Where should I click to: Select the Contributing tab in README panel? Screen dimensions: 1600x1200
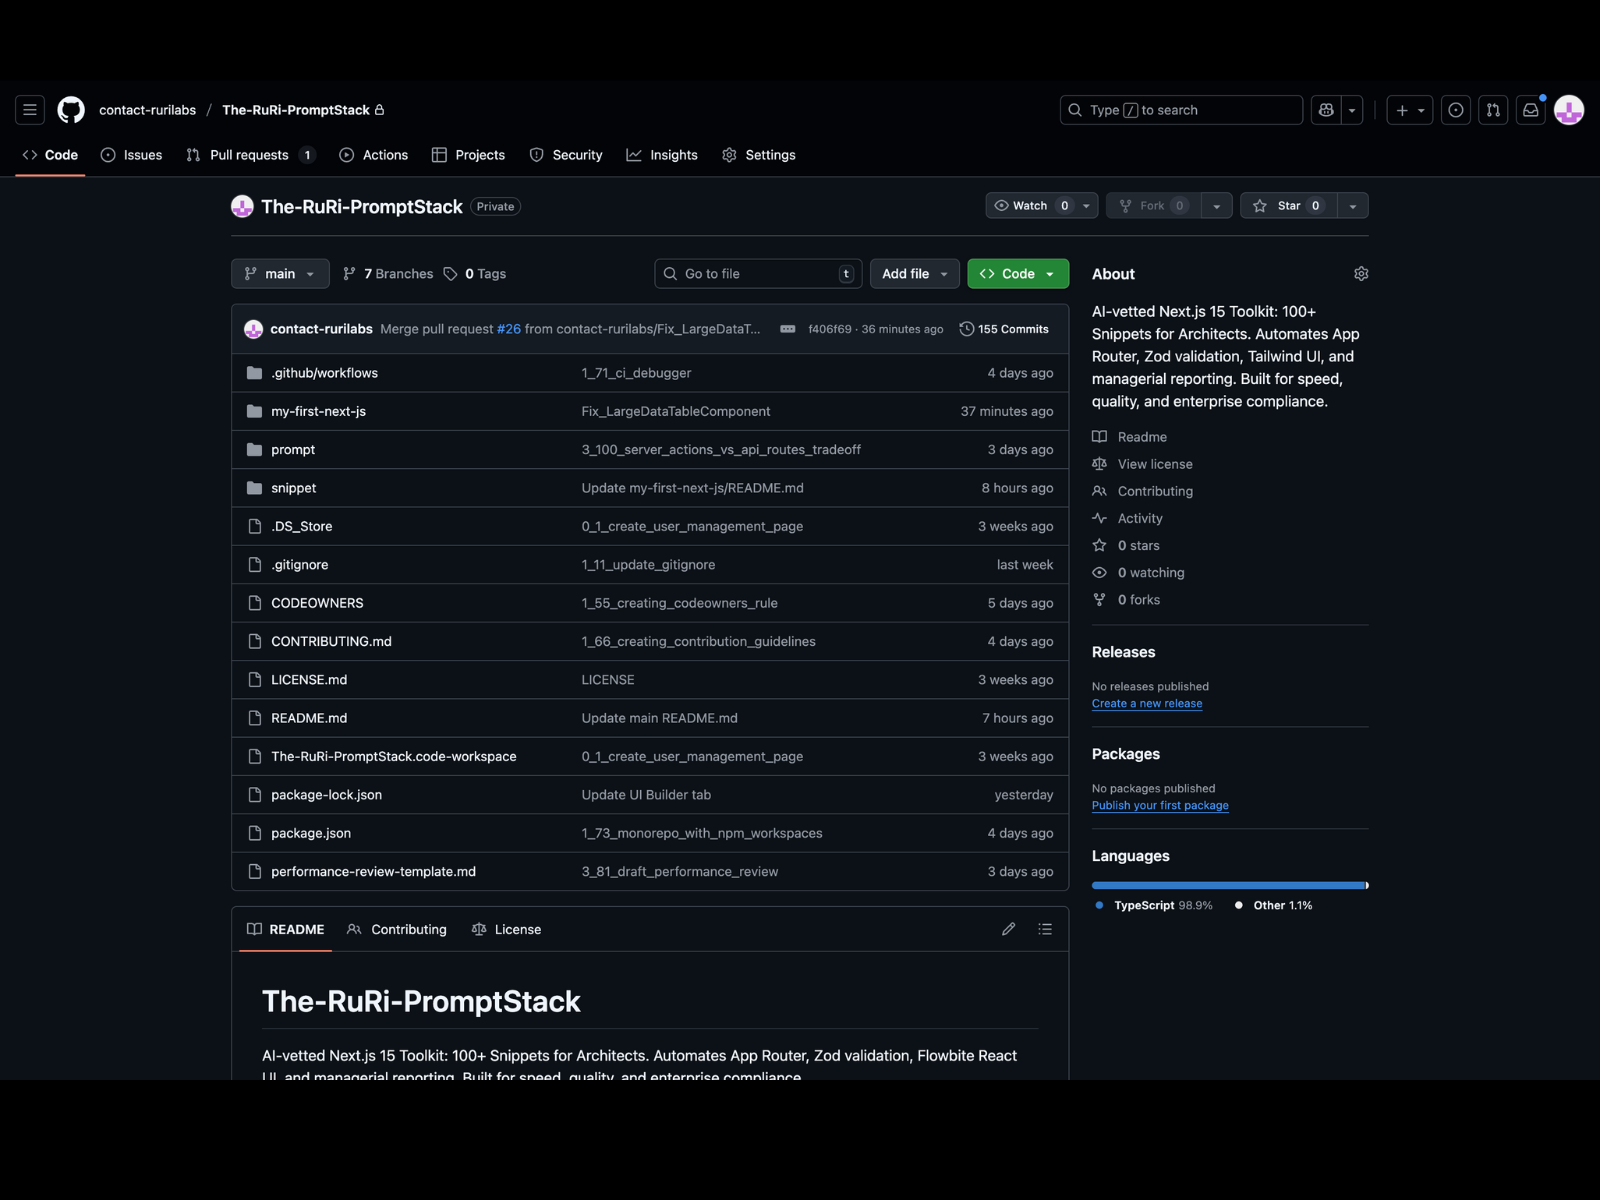[397, 929]
